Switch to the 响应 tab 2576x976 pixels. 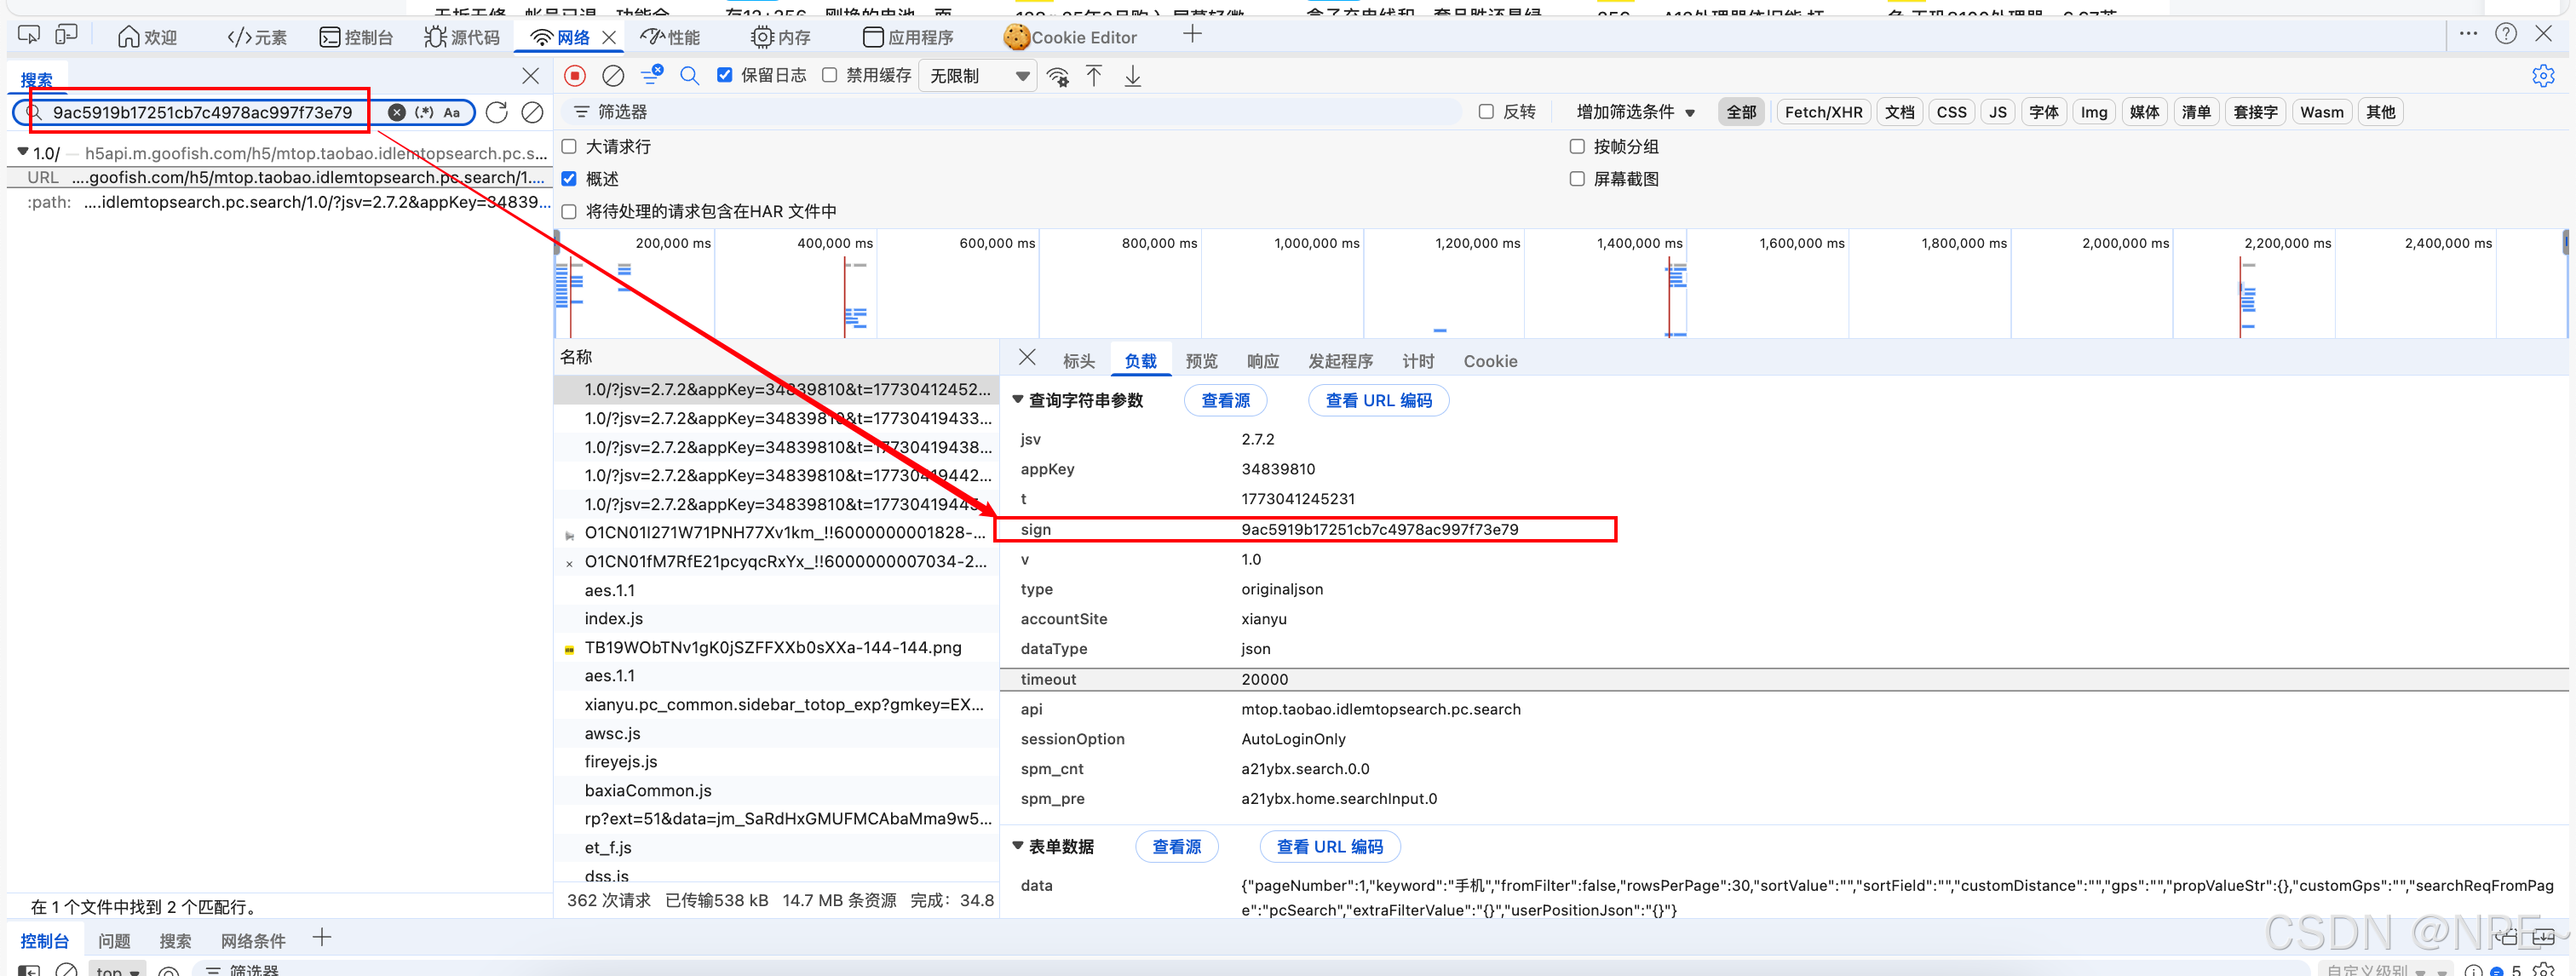(x=1262, y=361)
